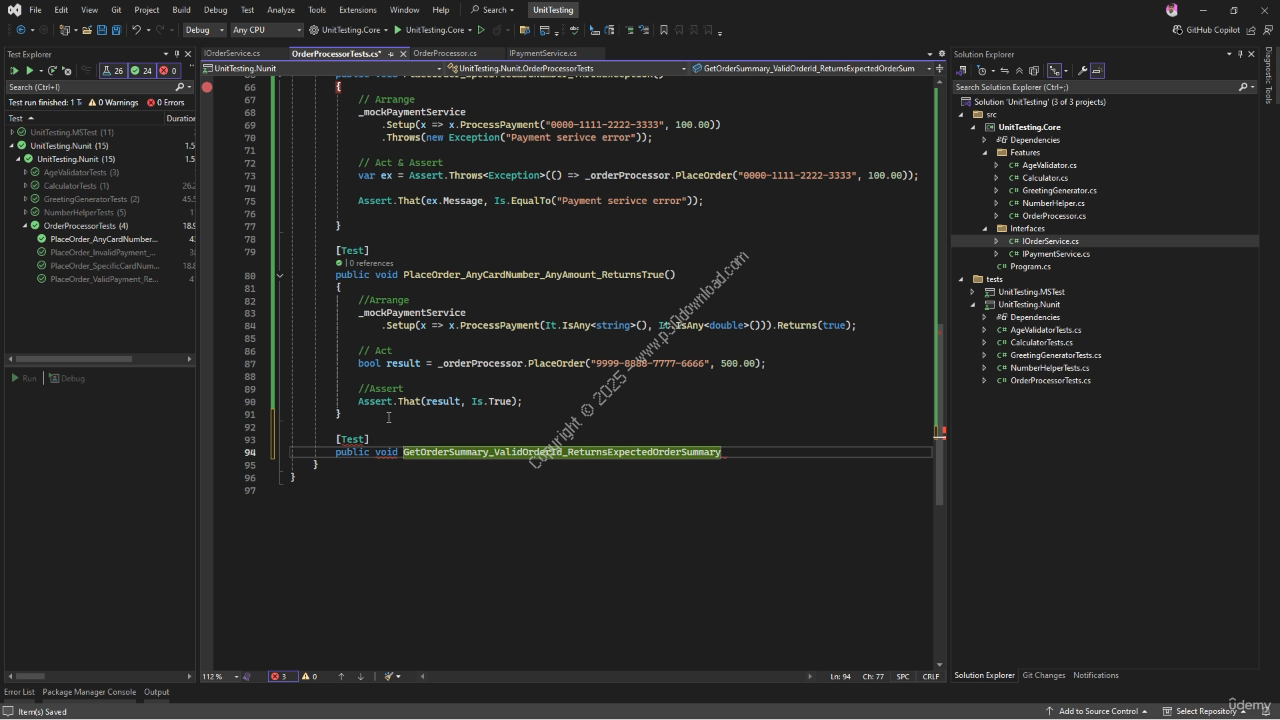Click the Test Explorer search magnifier icon

[180, 87]
